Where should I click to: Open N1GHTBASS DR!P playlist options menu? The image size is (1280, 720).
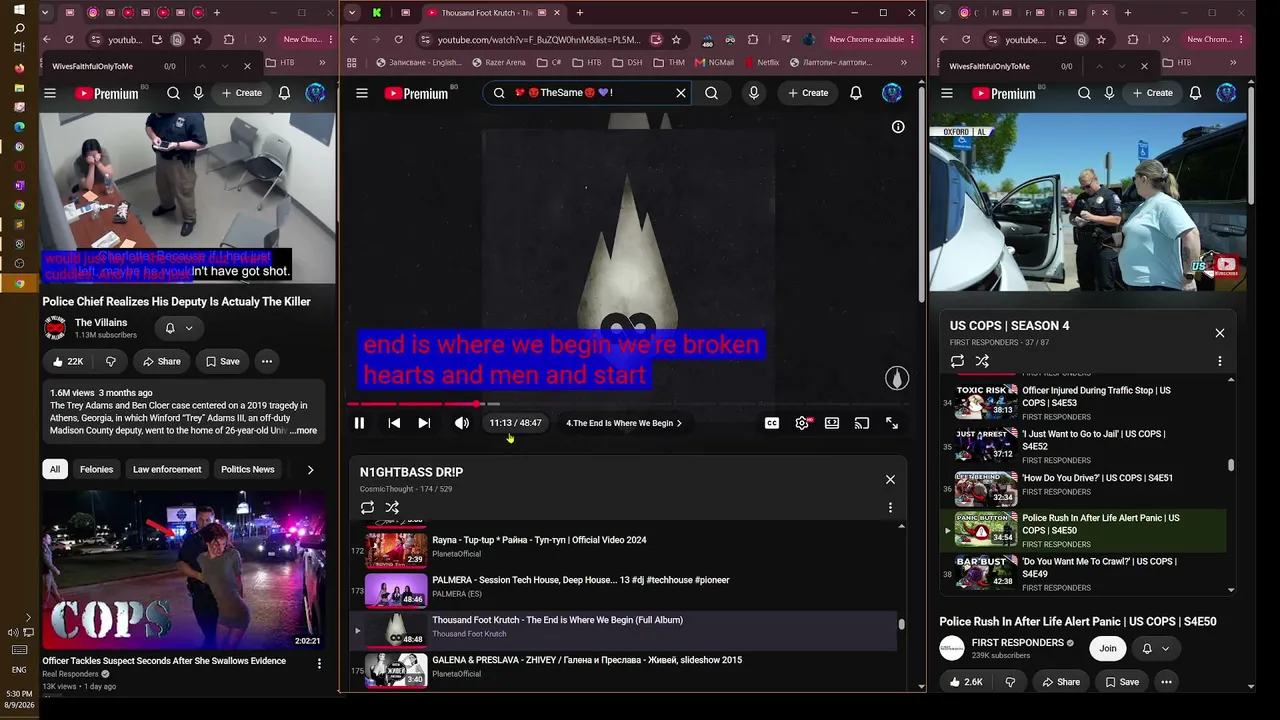pyautogui.click(x=890, y=508)
